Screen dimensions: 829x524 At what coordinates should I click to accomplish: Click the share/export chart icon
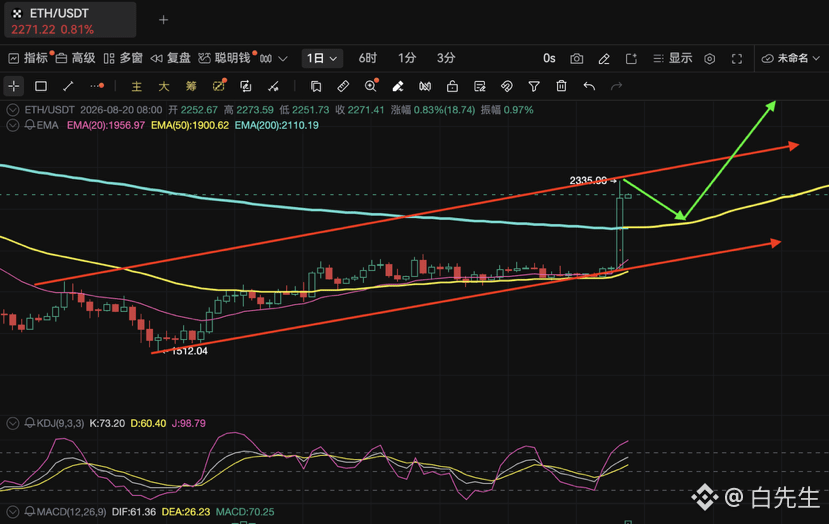click(631, 59)
